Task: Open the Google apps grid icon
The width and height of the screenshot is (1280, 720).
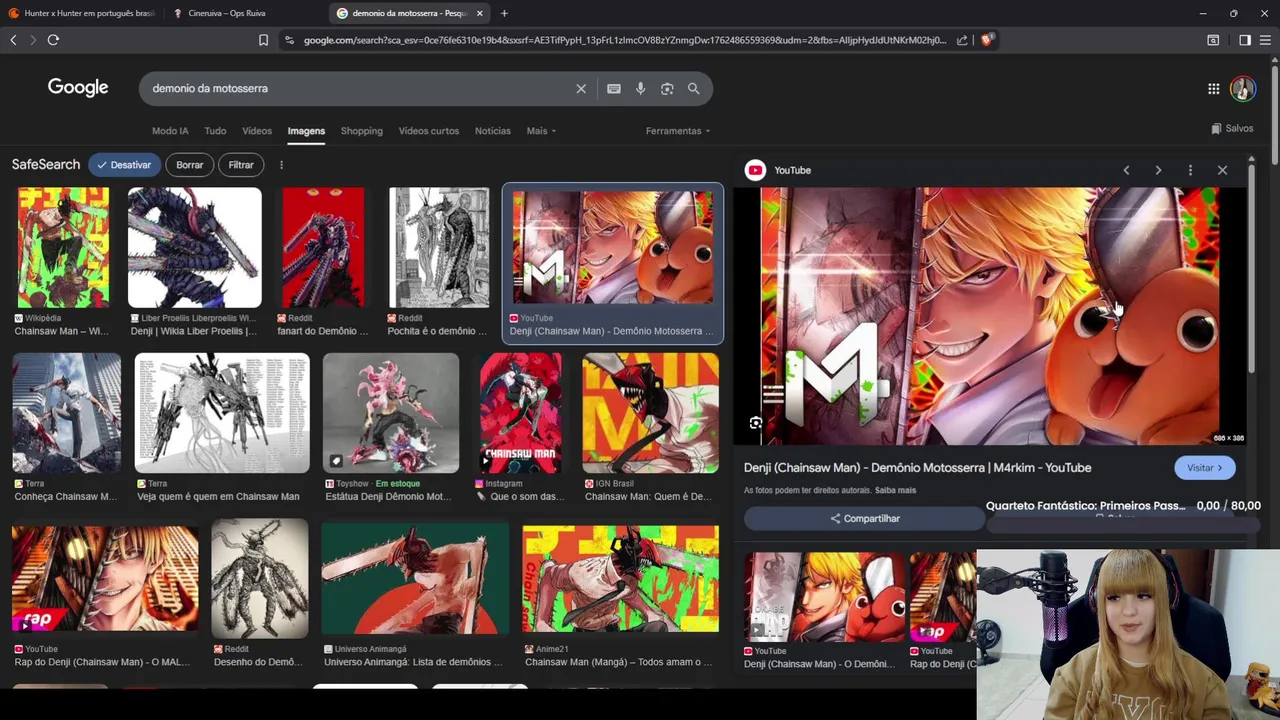Action: coord(1213,88)
